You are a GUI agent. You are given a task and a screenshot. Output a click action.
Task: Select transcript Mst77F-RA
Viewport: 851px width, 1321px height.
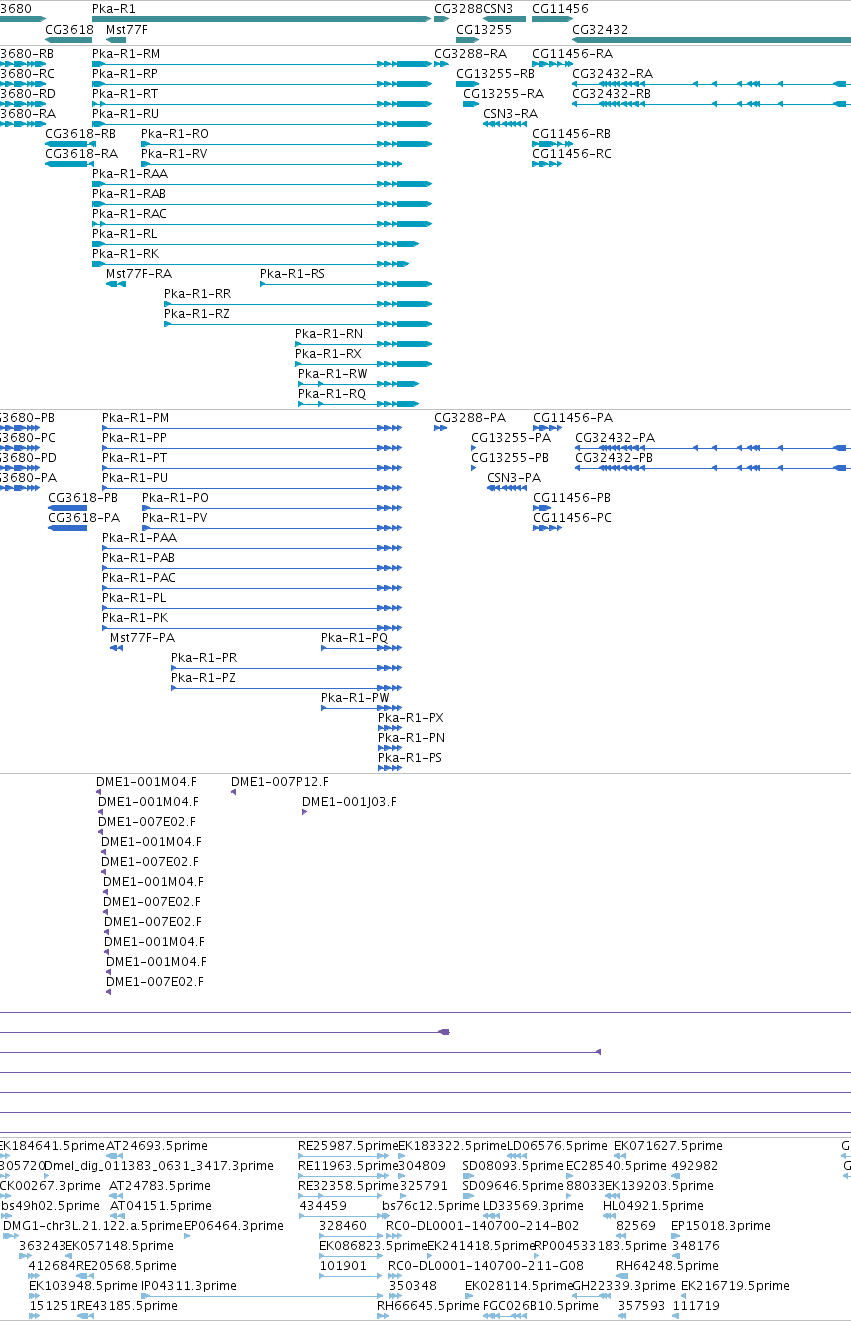pyautogui.click(x=139, y=274)
